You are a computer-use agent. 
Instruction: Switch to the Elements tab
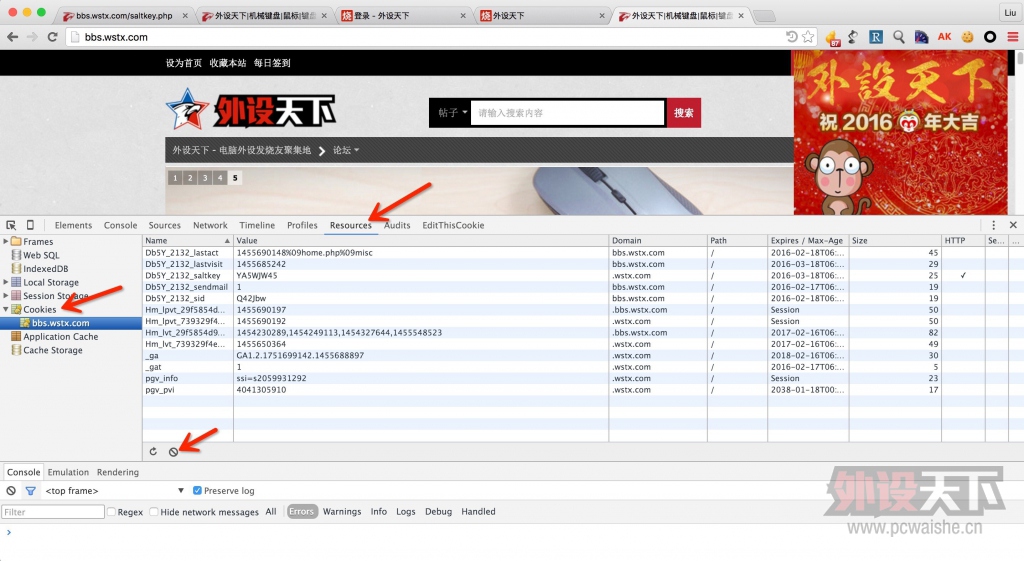73,225
